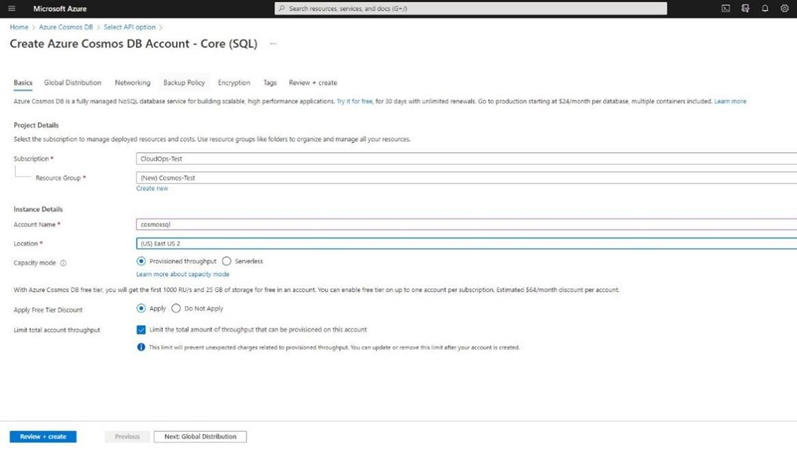Image resolution: width=797 pixels, height=452 pixels.
Task: Click the Create new resource group link
Action: [152, 188]
